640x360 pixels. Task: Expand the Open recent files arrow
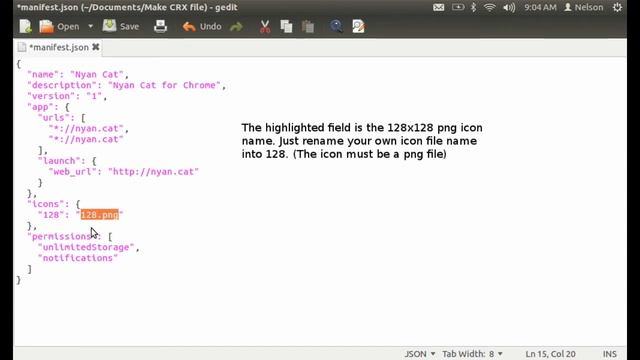coord(90,27)
